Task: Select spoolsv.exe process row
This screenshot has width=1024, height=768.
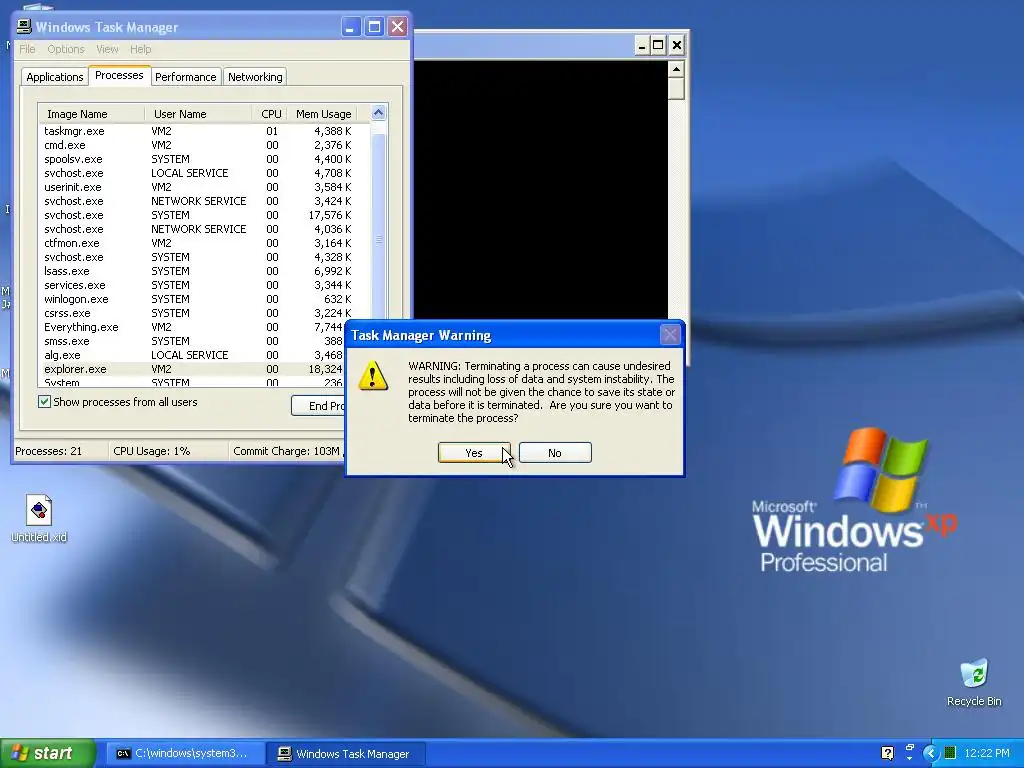Action: [x=204, y=159]
